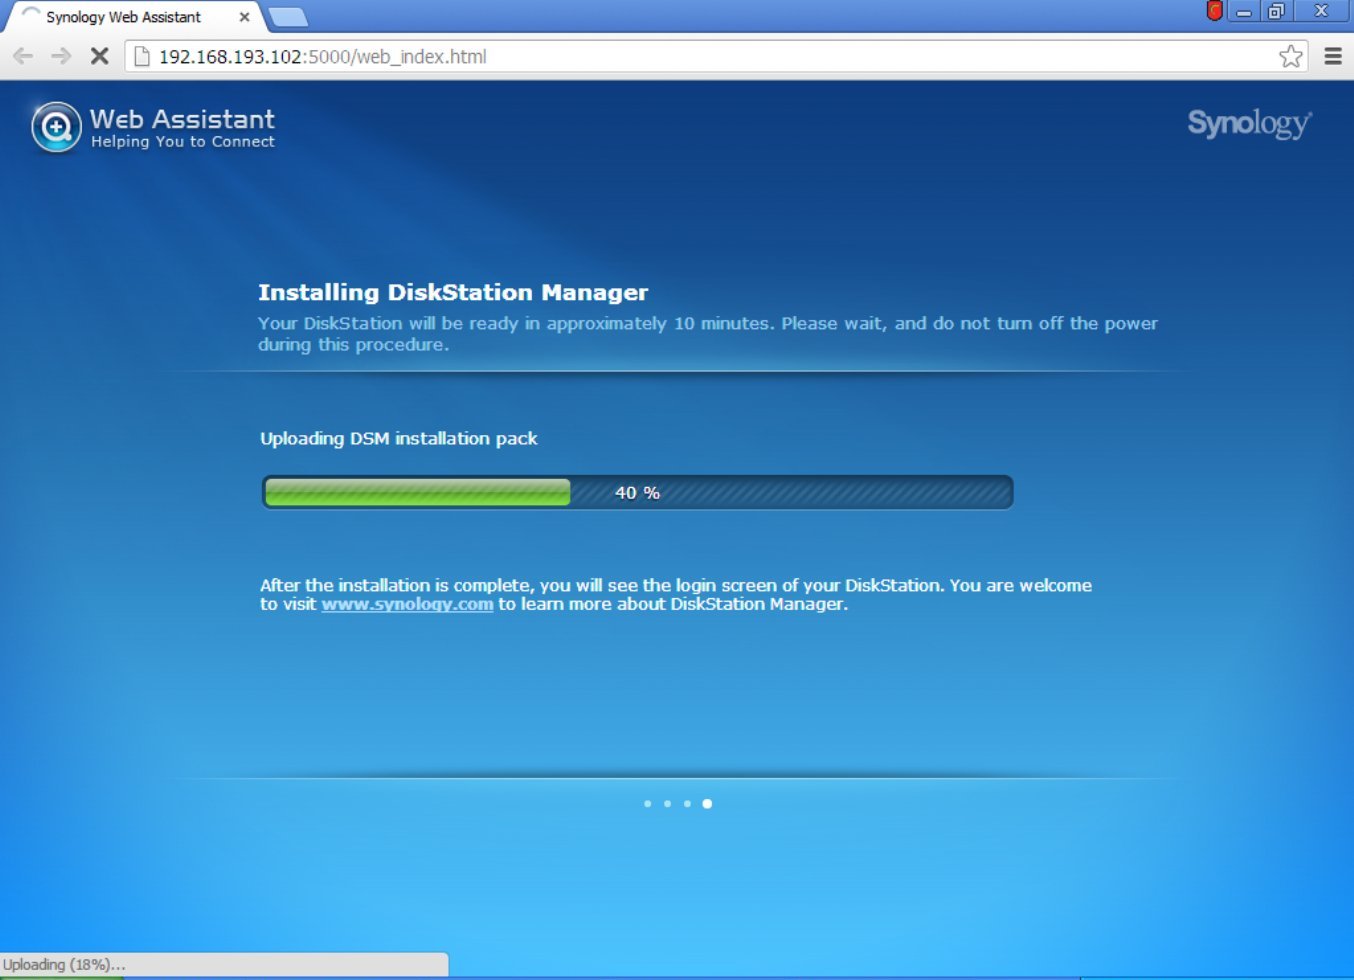Select the second pagination dot
The width and height of the screenshot is (1354, 980).
click(x=667, y=803)
